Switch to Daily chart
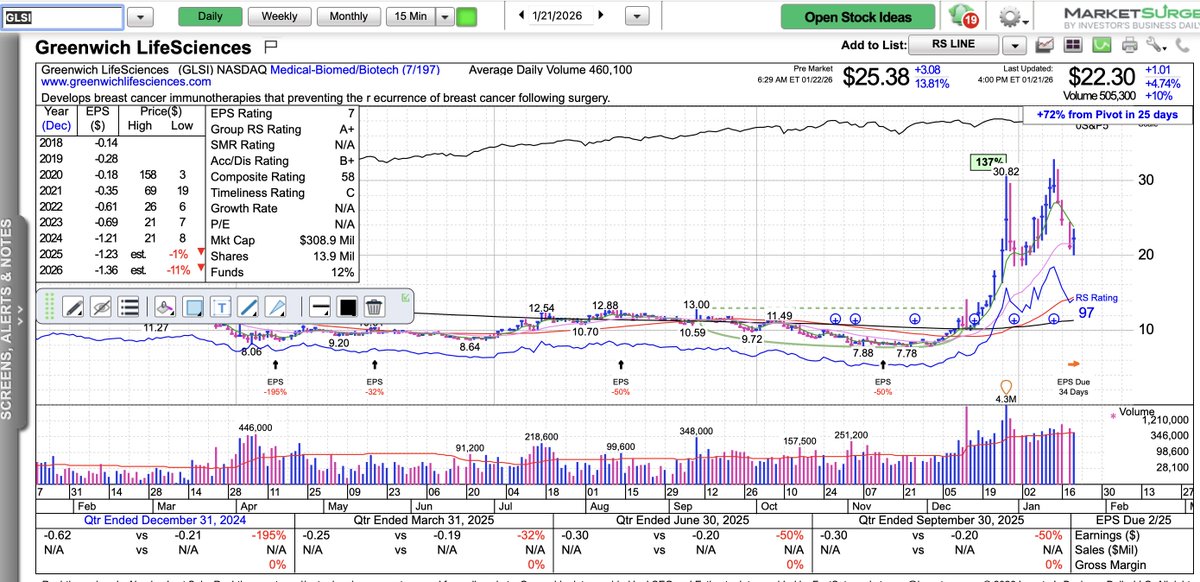The height and width of the screenshot is (582, 1200). pyautogui.click(x=210, y=17)
